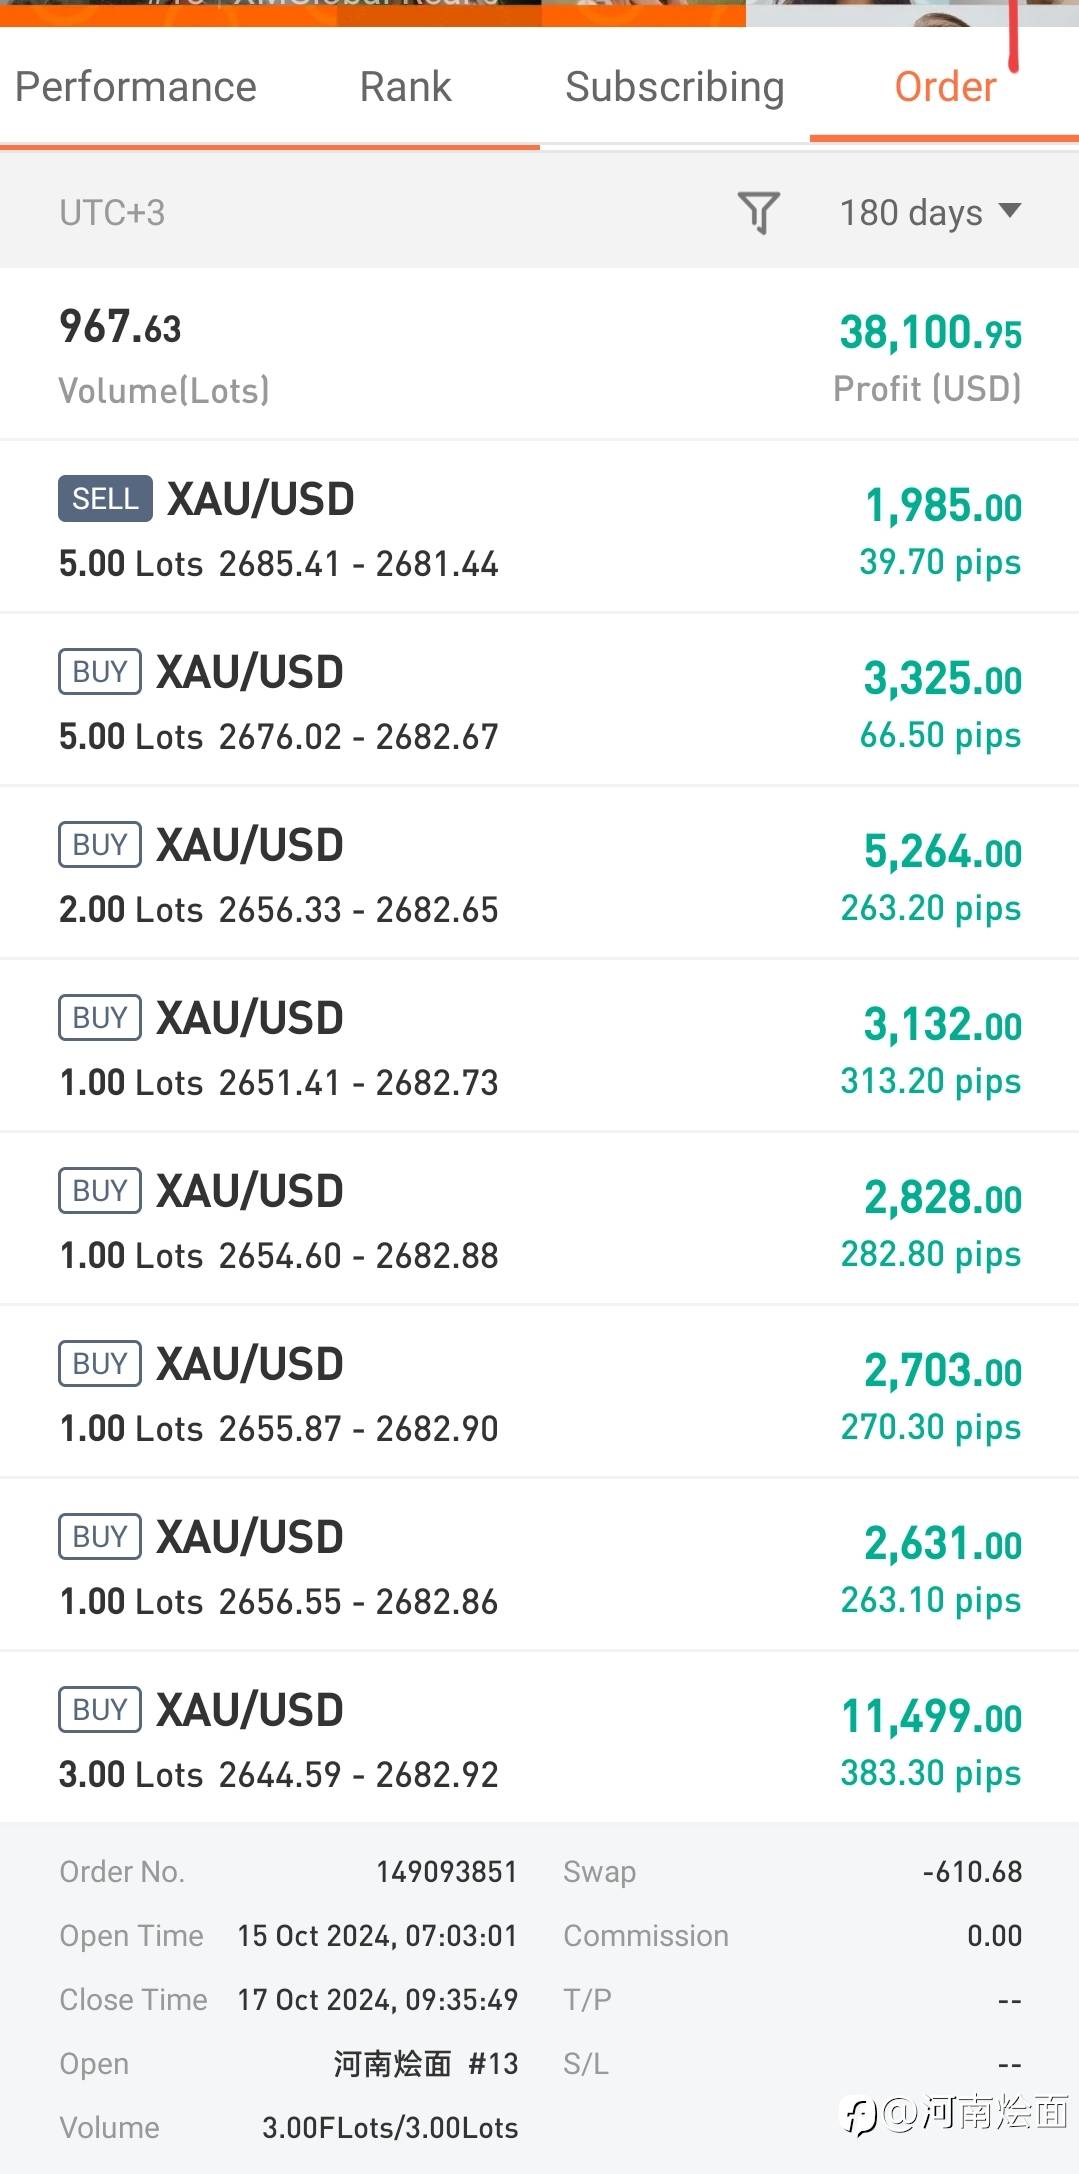
Task: Click the SELL badge on XAU/USD order
Action: click(105, 498)
